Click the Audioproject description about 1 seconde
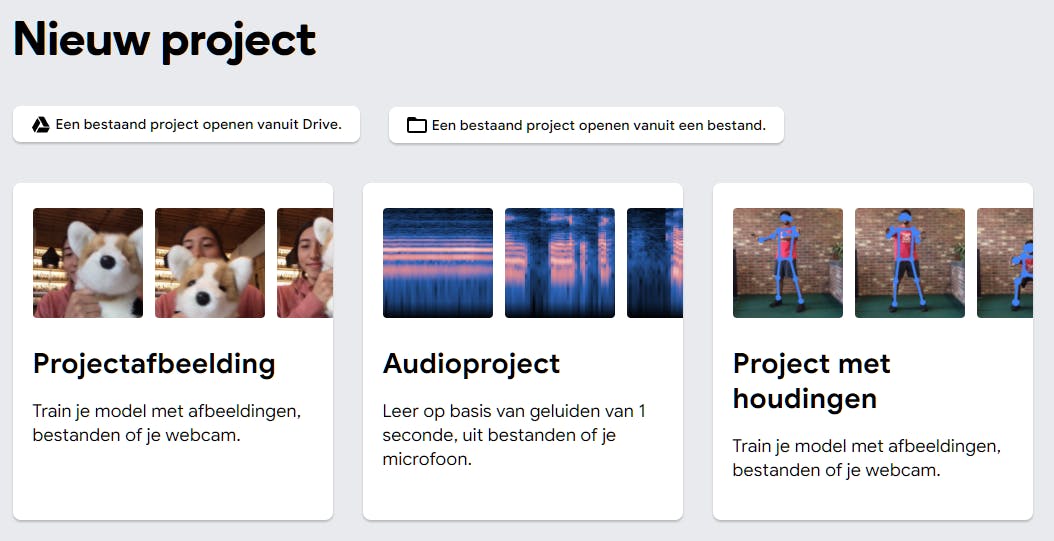This screenshot has height=541, width=1054. 514,435
